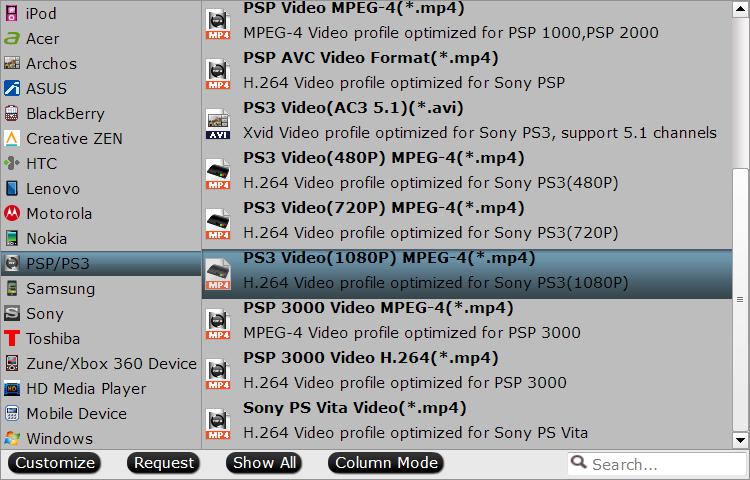The width and height of the screenshot is (750, 480).
Task: Switch to Column Mode
Action: point(386,463)
